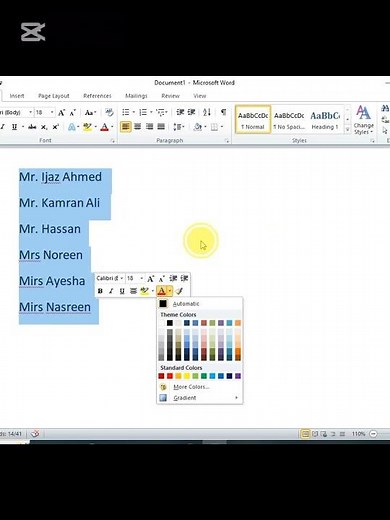The image size is (390, 520).
Task: Toggle Italic in mini toolbar
Action: (x=111, y=291)
